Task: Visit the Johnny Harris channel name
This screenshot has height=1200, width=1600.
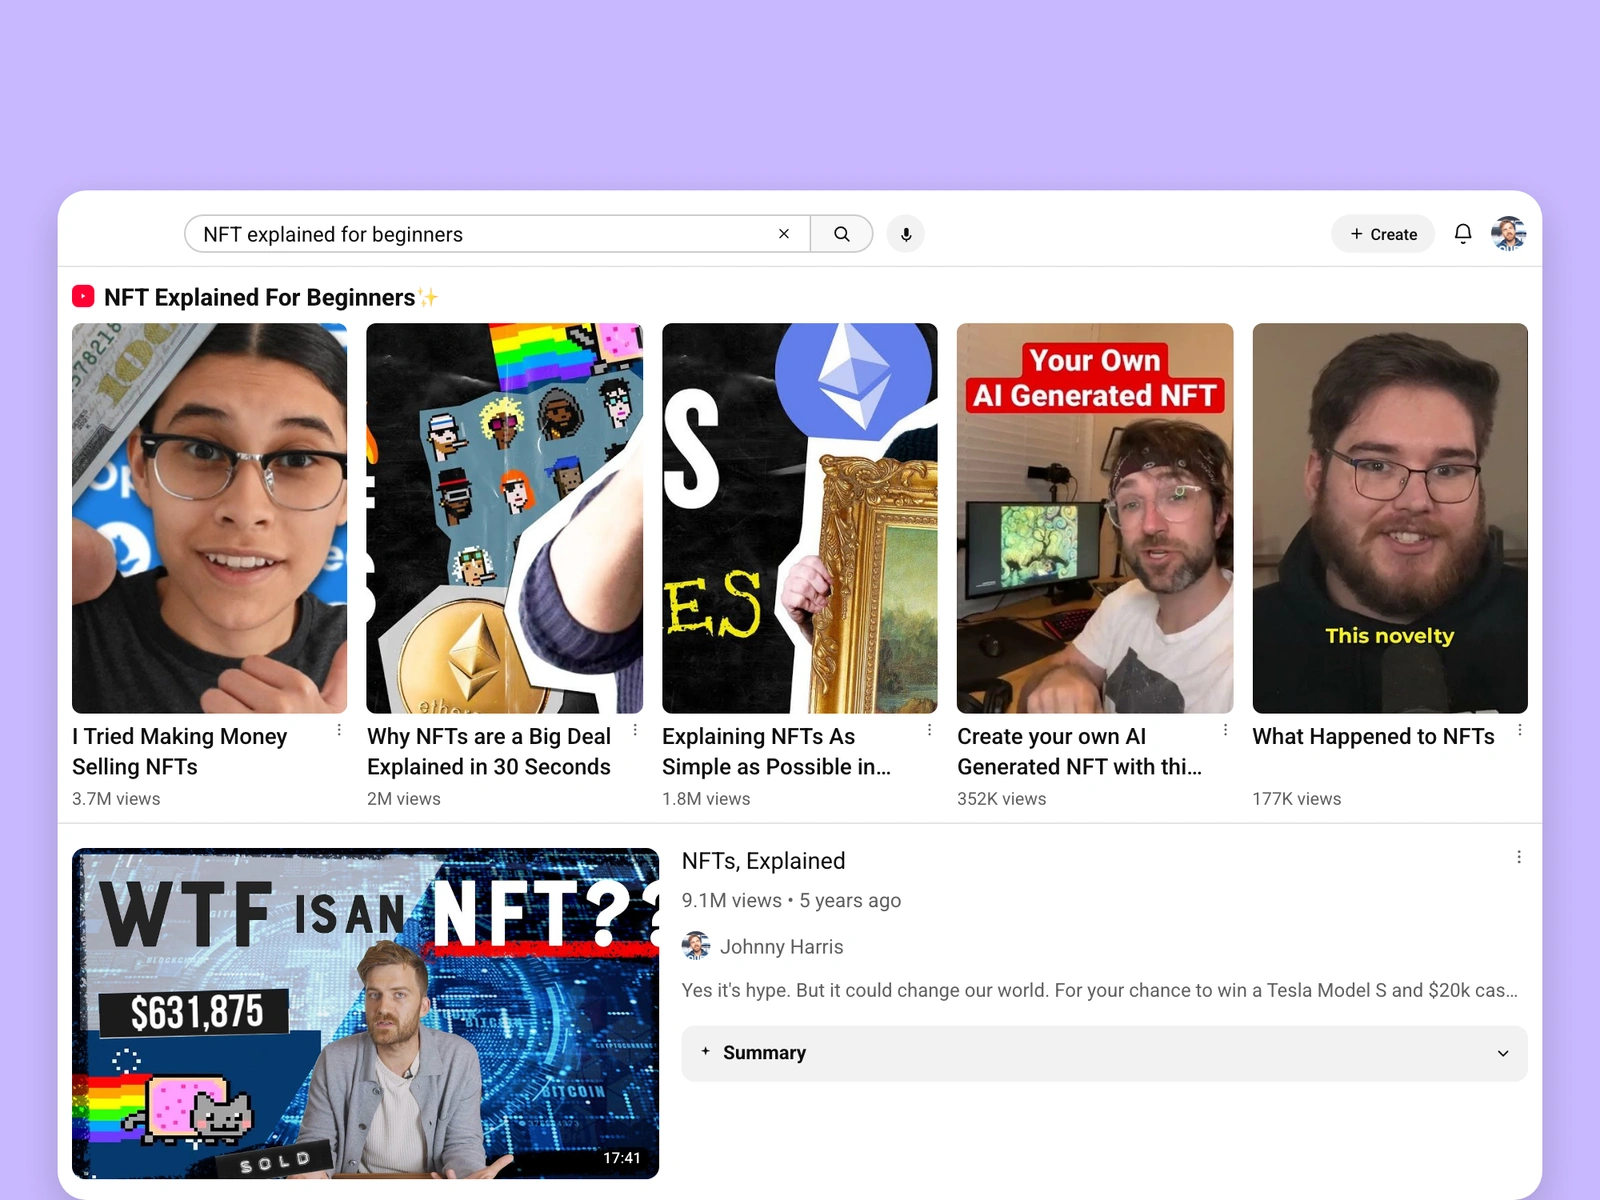Action: [x=782, y=947]
